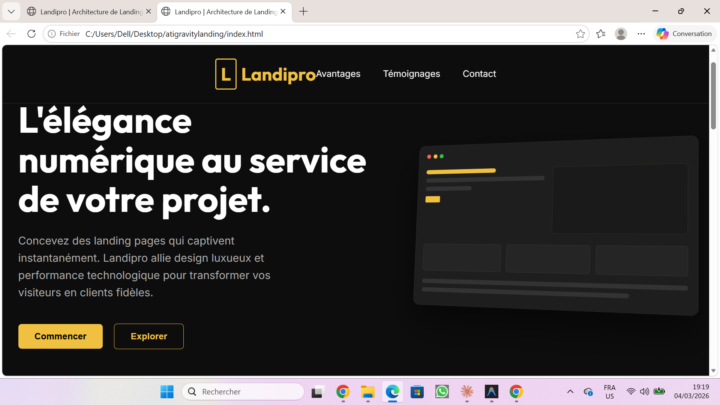Image resolution: width=720 pixels, height=405 pixels.
Task: Open a new browser tab
Action: (x=303, y=11)
